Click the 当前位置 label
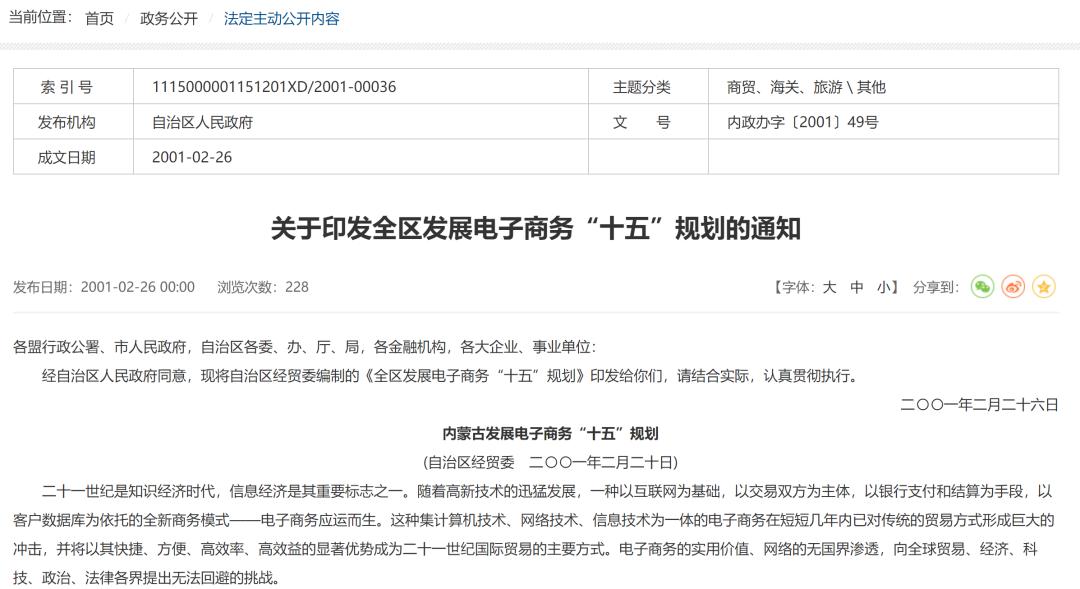The image size is (1080, 589). [x=41, y=18]
